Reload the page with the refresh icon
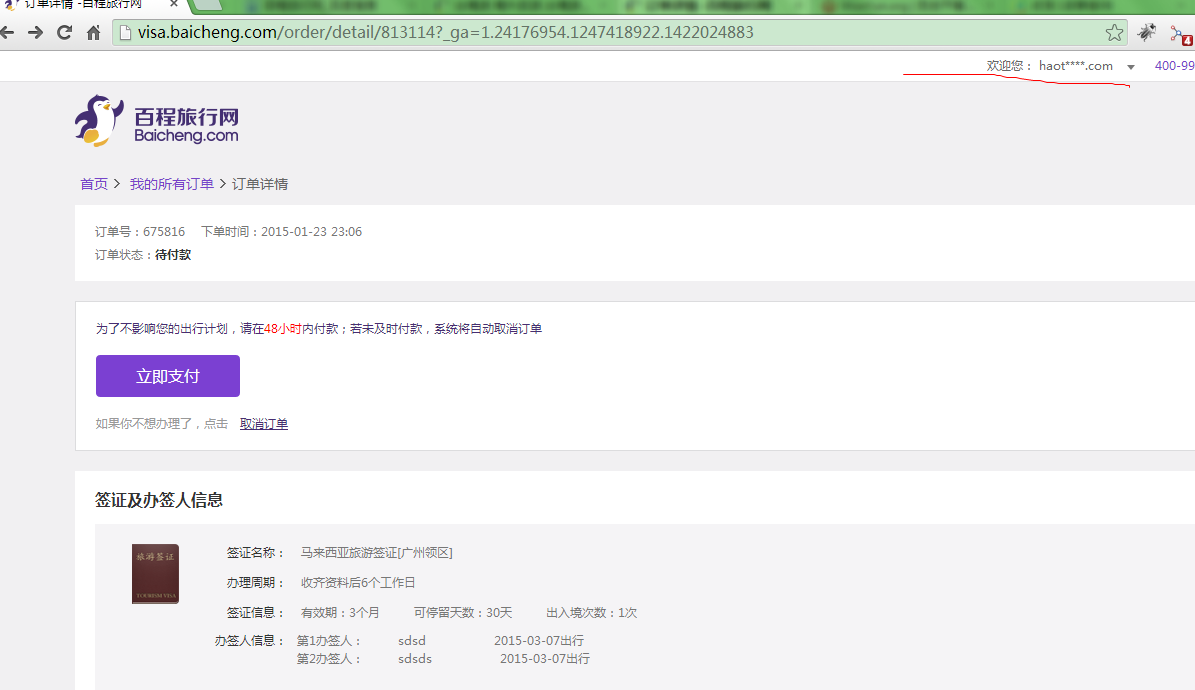This screenshot has width=1195, height=690. tap(64, 33)
